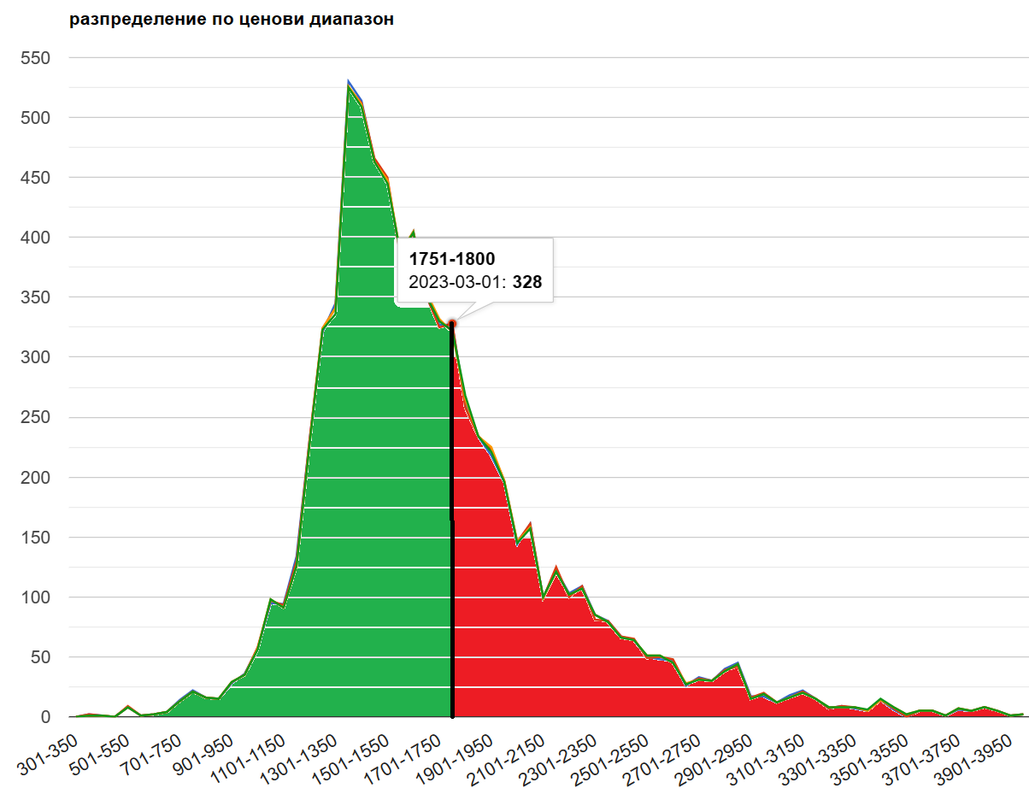Click the y-axis label 500

pos(35,117)
